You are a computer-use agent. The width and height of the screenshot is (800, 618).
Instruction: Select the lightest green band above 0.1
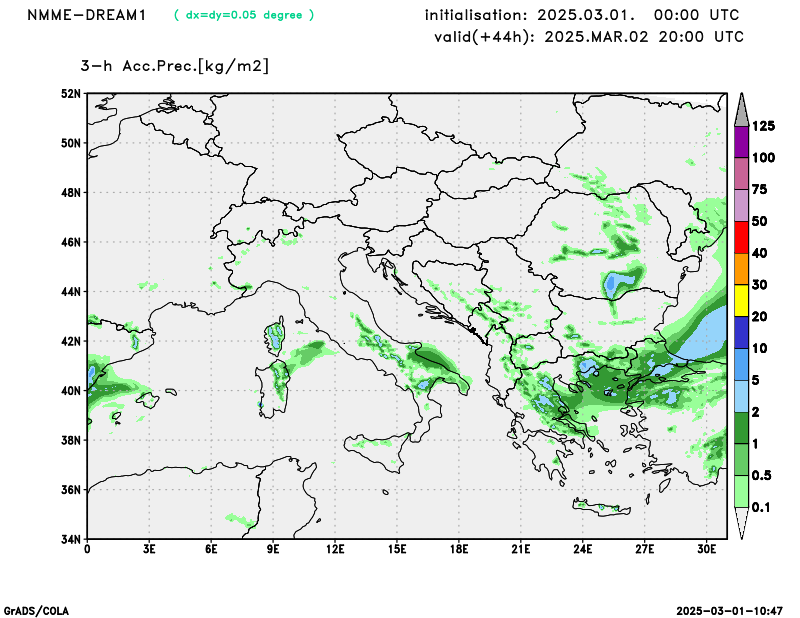tap(741, 491)
